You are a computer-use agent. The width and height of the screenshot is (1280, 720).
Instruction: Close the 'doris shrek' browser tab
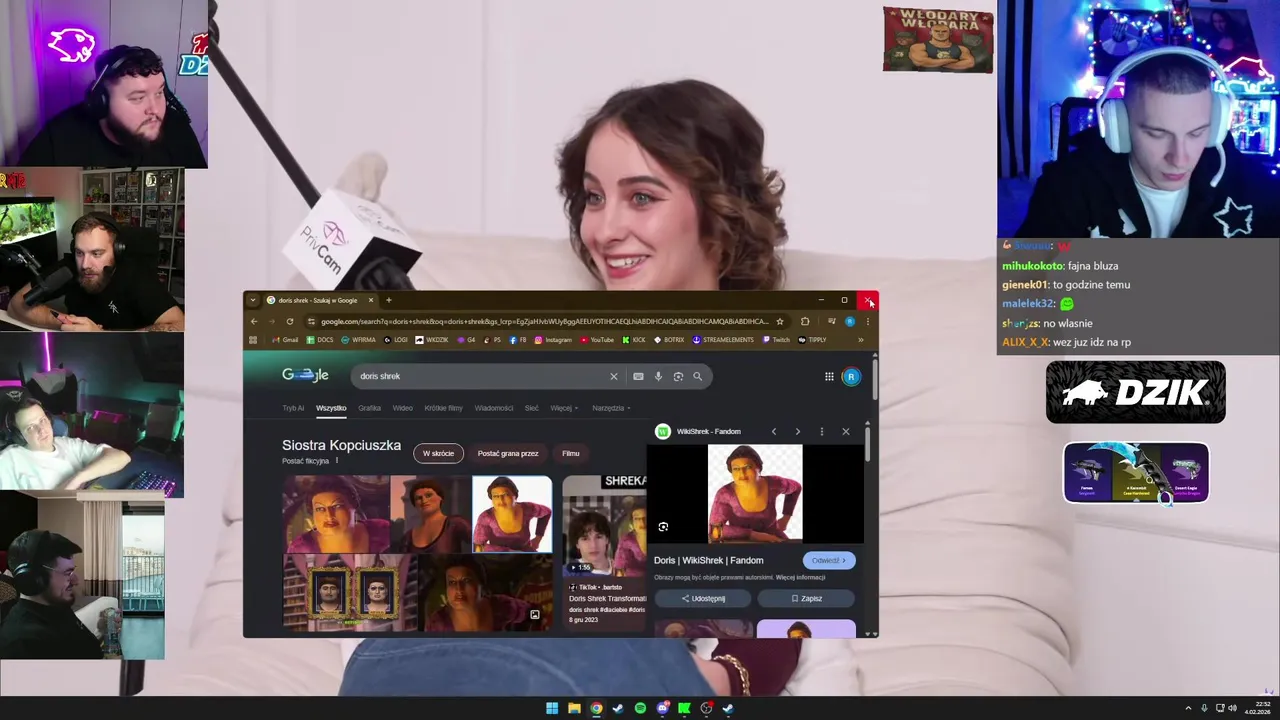(x=371, y=300)
